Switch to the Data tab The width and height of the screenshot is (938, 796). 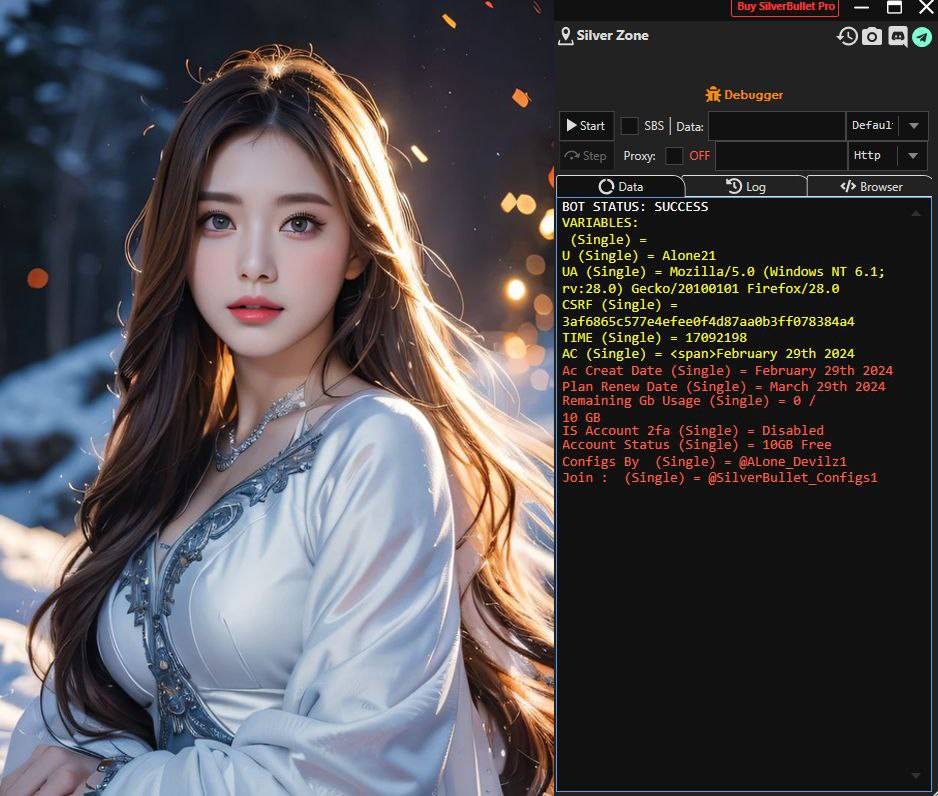(620, 187)
